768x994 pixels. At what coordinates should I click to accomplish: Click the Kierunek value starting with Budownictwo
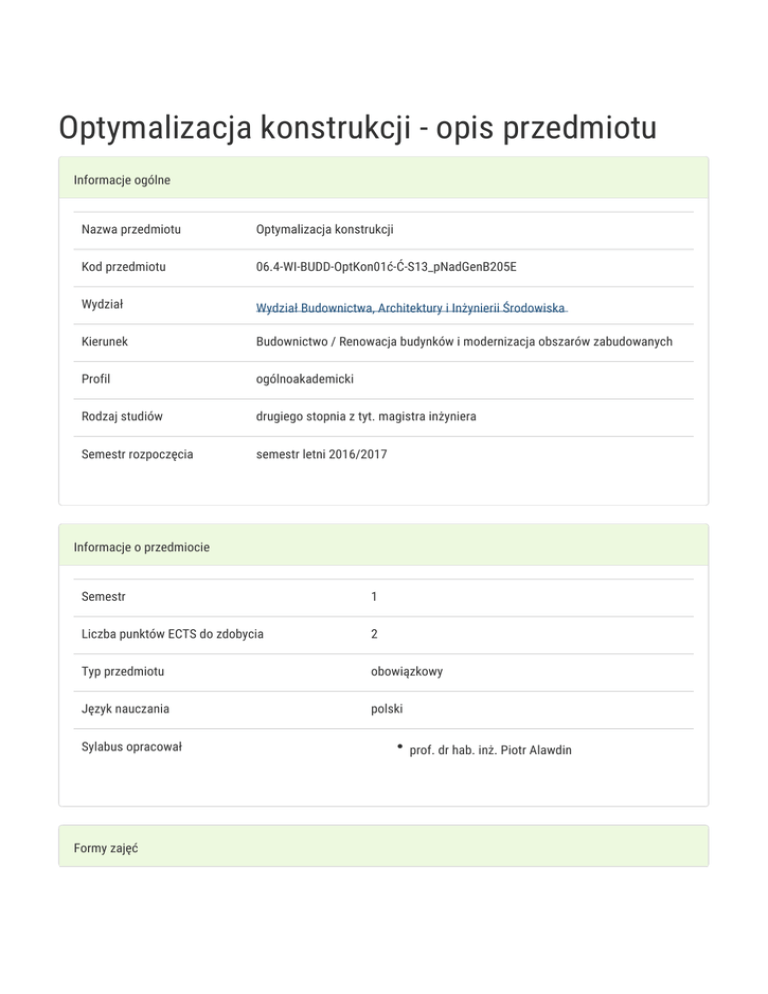464,342
